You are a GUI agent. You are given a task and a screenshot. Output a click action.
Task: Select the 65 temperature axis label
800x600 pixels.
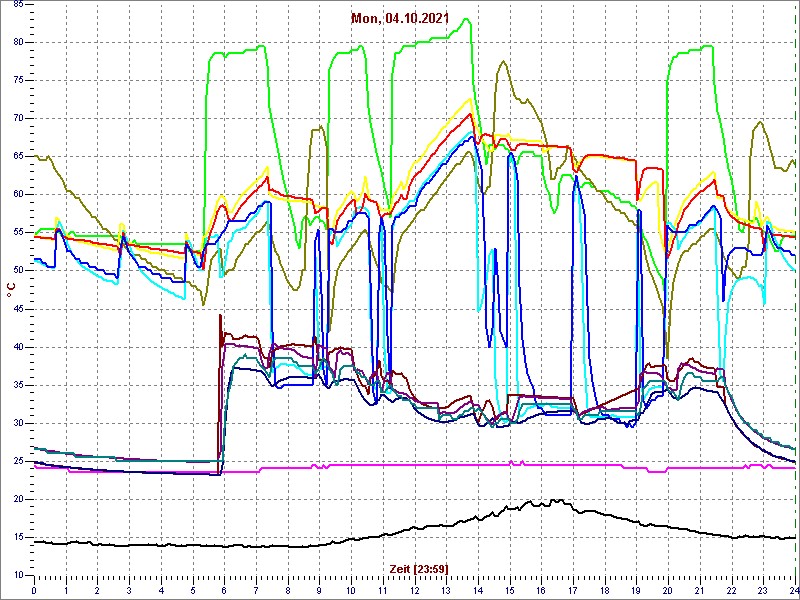point(17,157)
